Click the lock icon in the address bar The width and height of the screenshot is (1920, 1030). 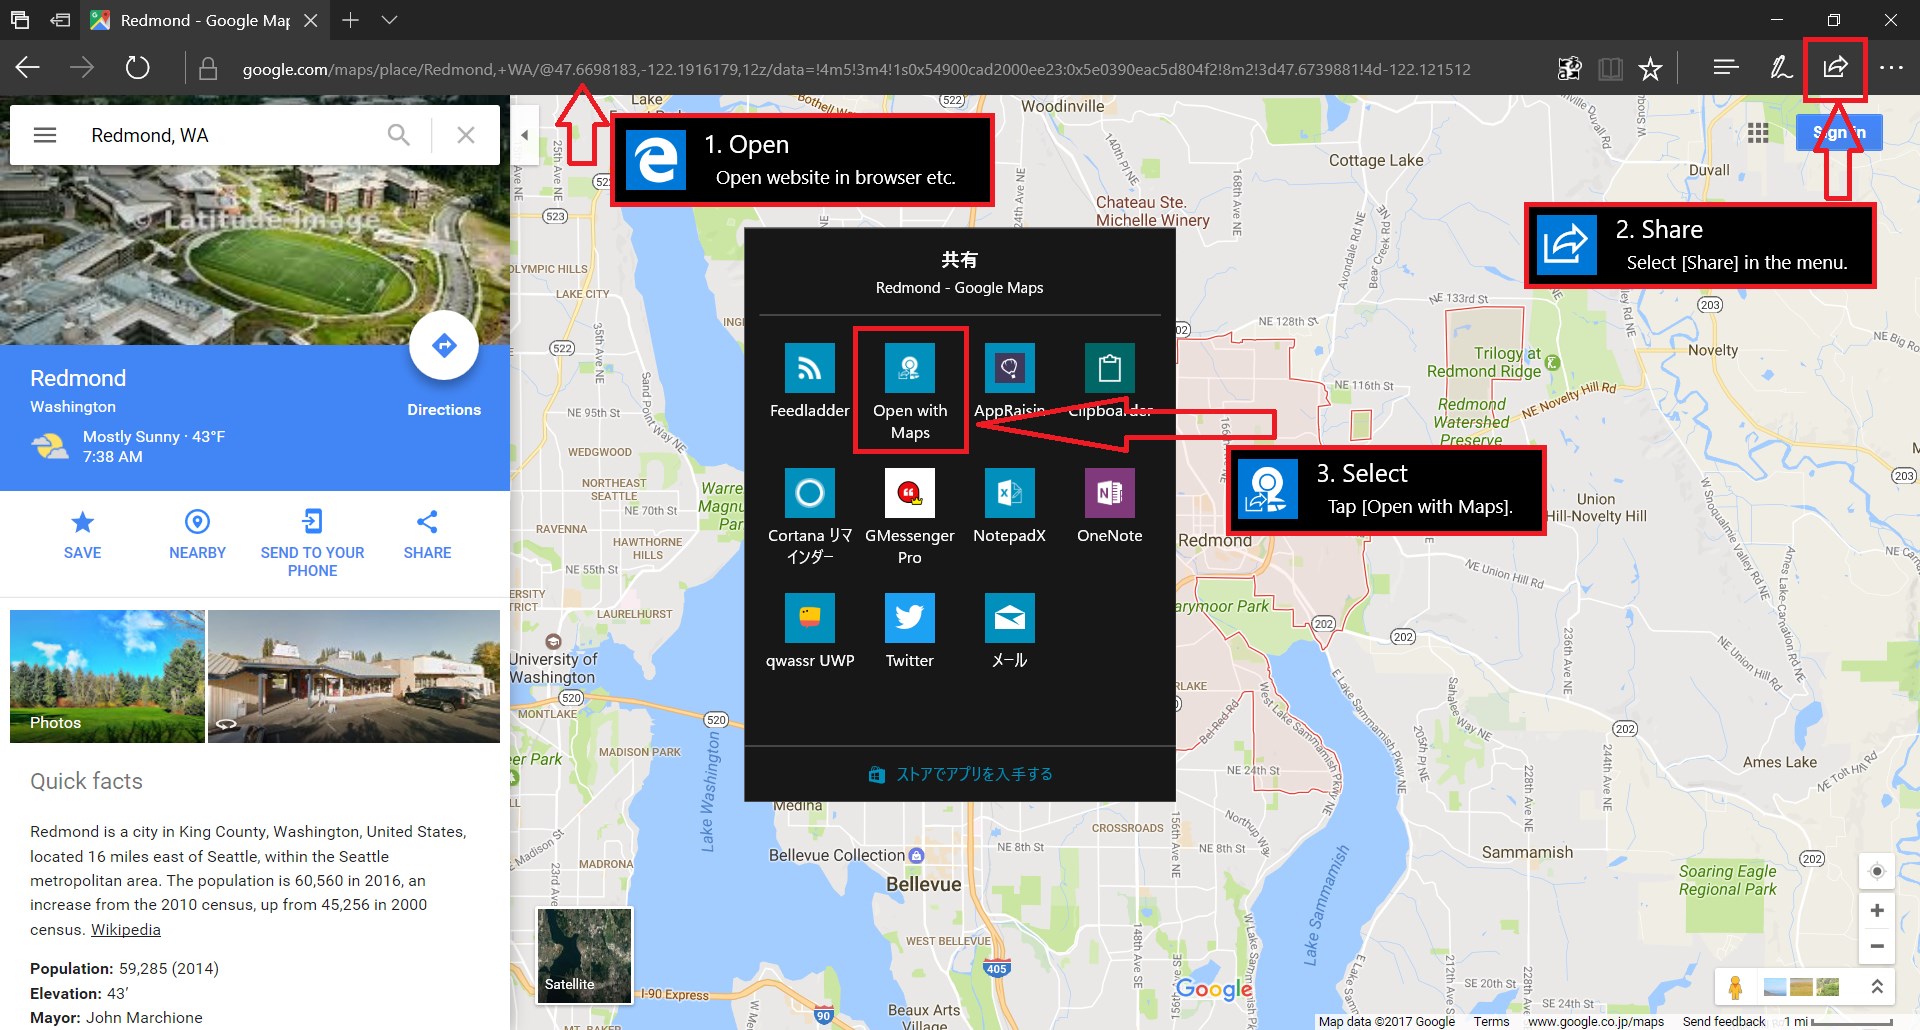(x=208, y=69)
